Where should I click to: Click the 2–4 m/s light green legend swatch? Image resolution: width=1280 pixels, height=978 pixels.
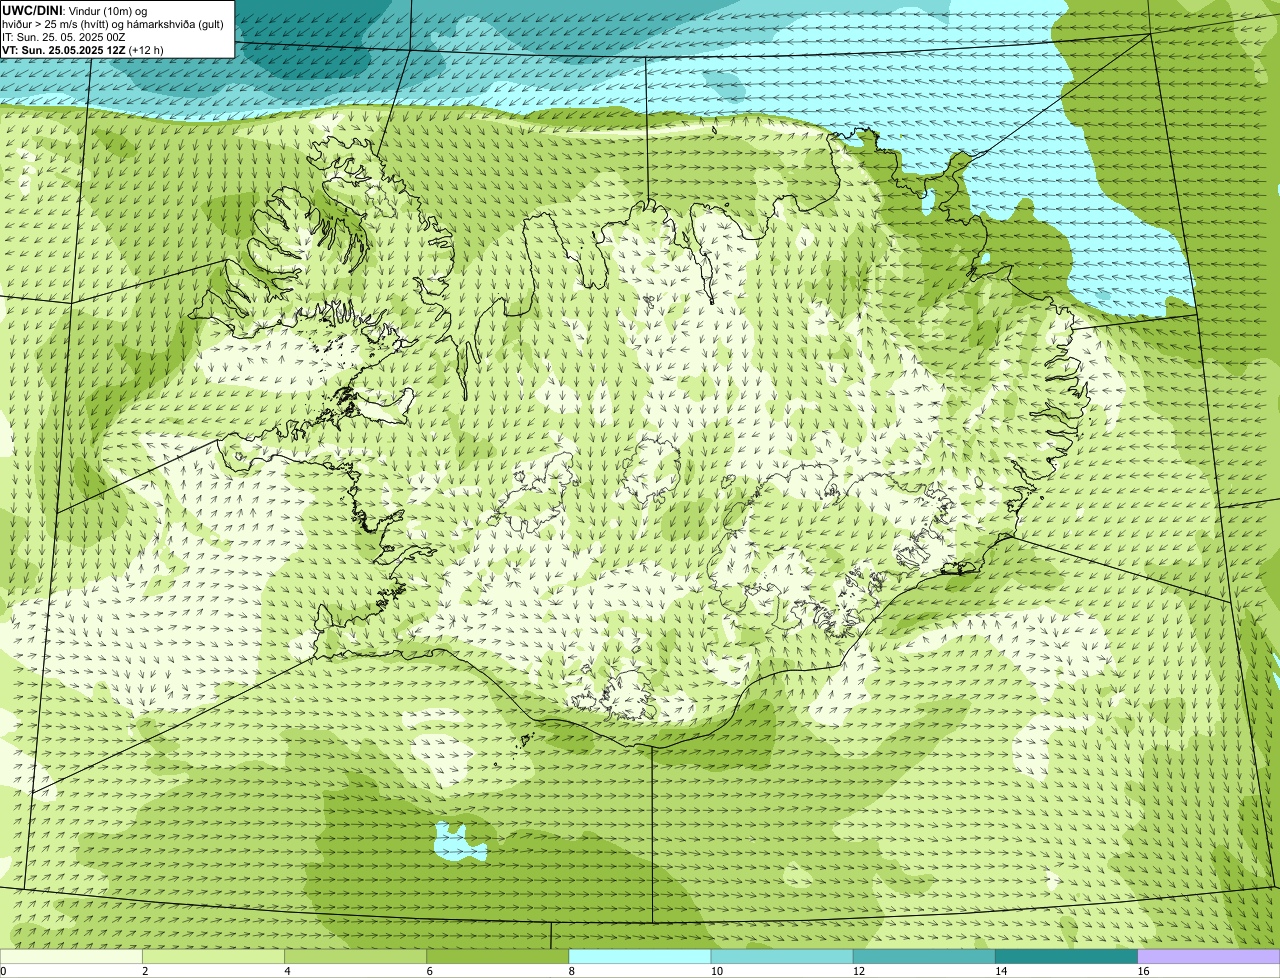coord(213,956)
